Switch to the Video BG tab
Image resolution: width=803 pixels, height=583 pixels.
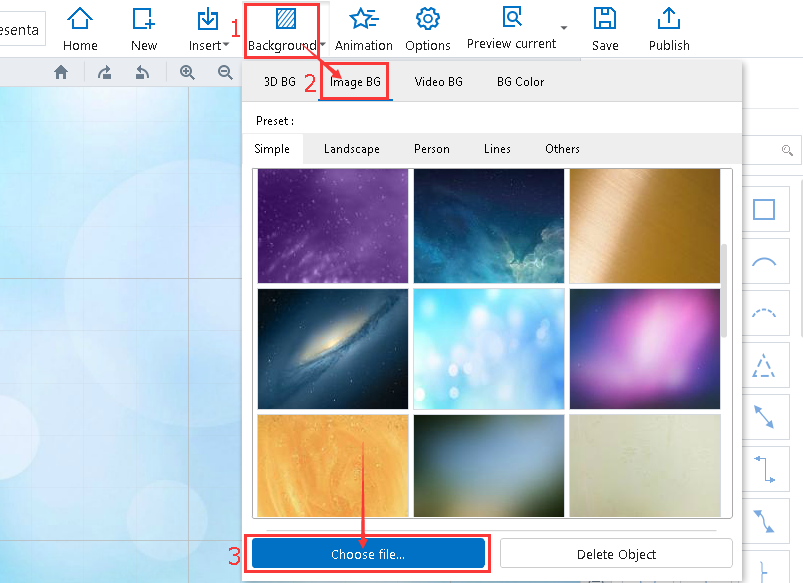pyautogui.click(x=438, y=81)
